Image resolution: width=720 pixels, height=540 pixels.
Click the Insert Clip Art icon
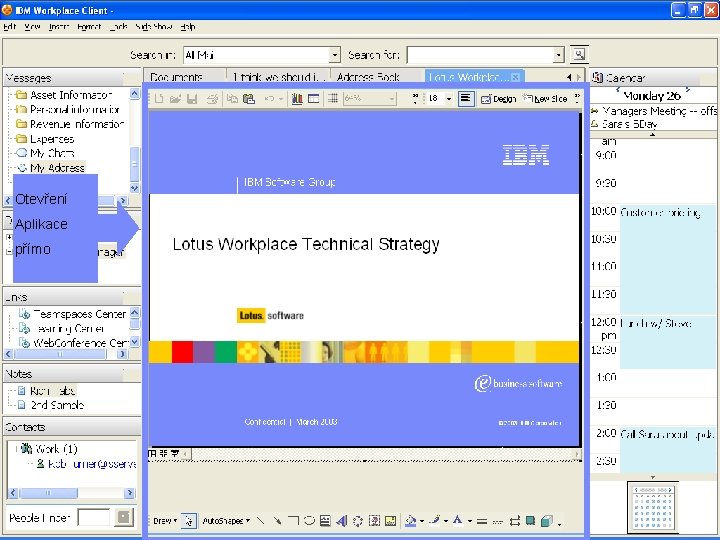point(374,521)
